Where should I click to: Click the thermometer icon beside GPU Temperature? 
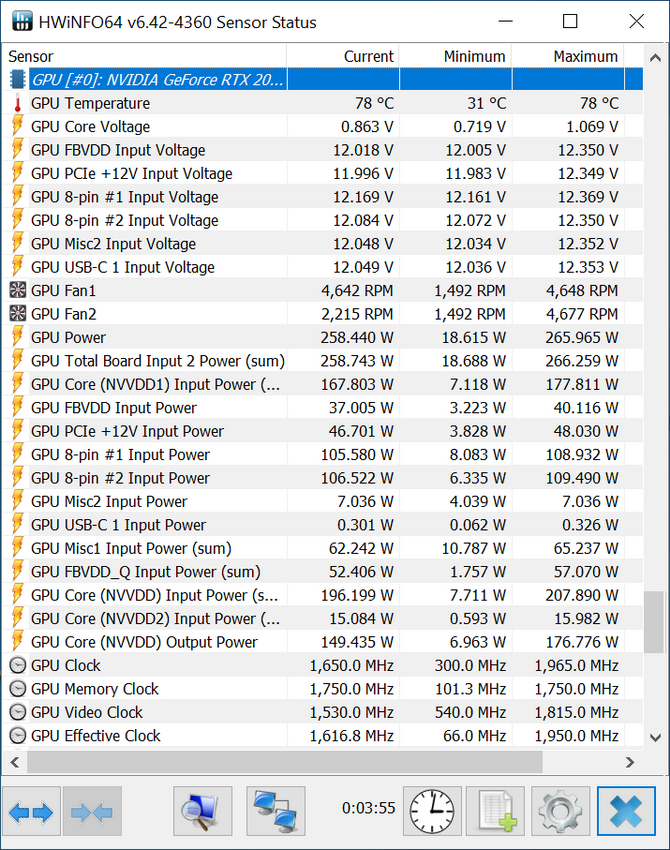(x=17, y=103)
